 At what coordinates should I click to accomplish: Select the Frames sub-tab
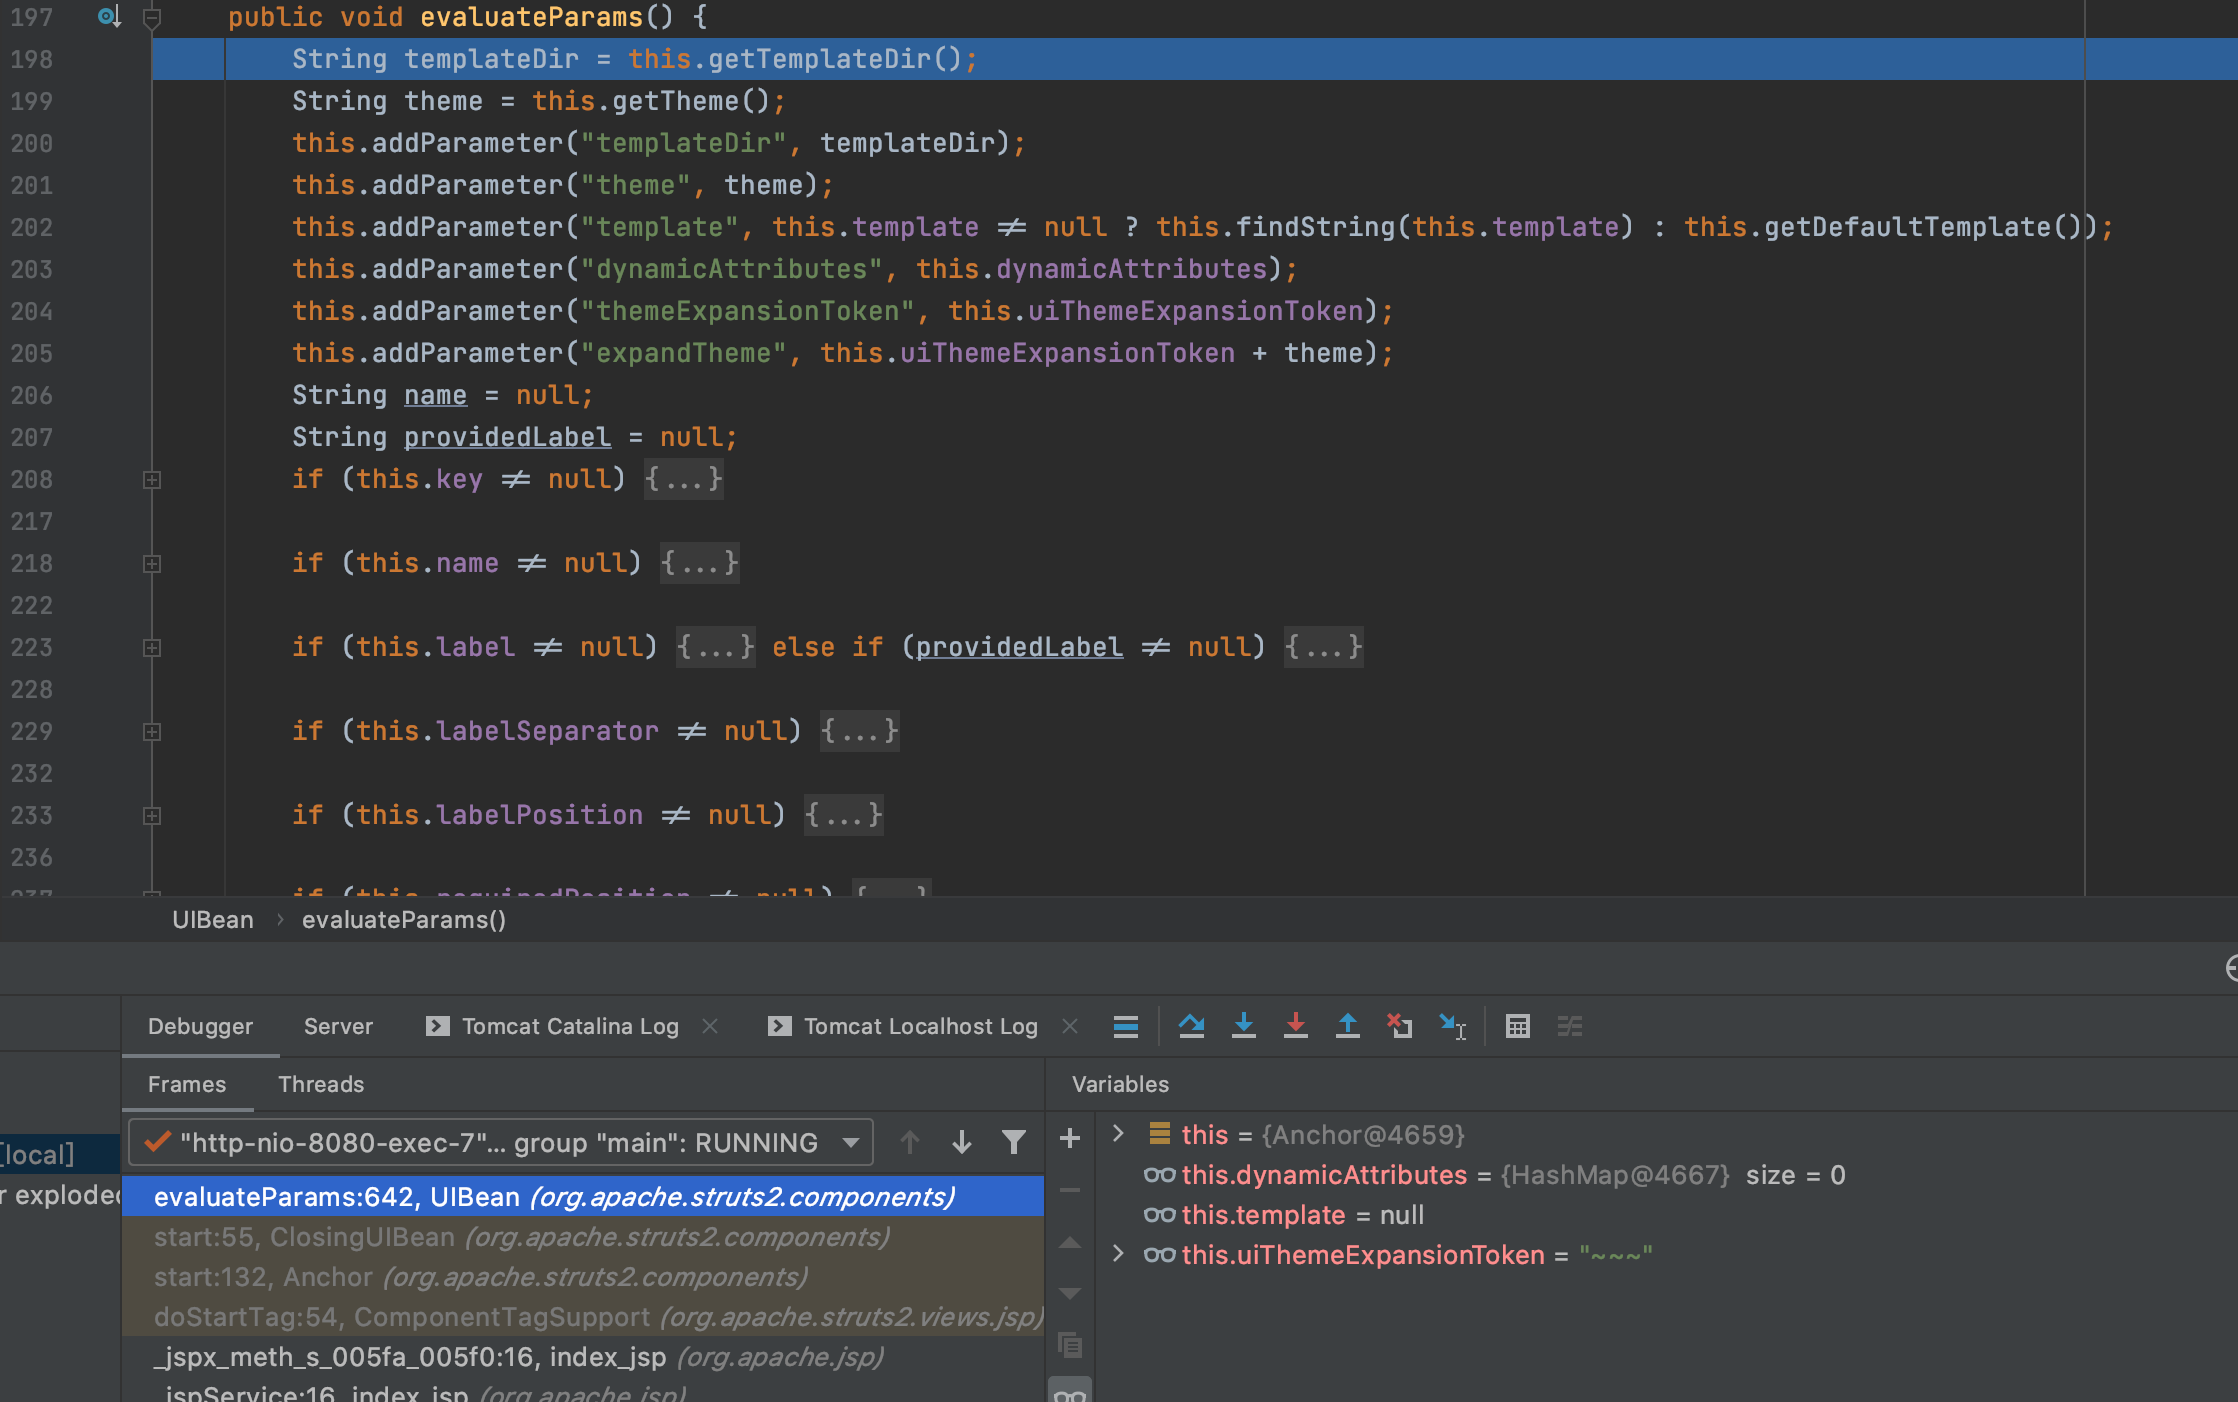(187, 1084)
